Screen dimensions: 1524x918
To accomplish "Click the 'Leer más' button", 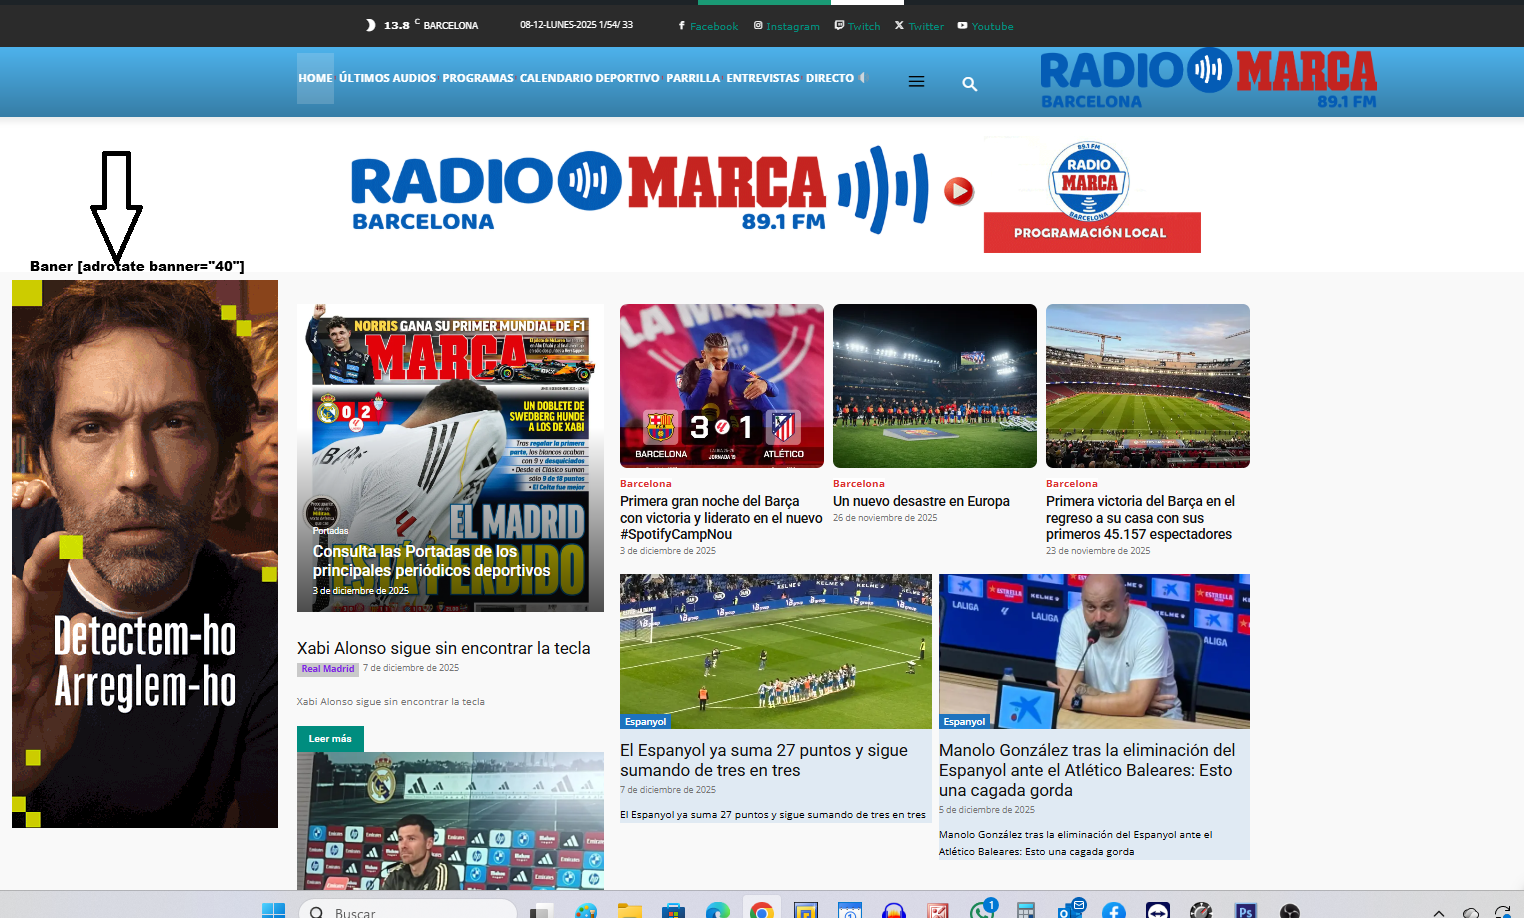I will pos(330,739).
